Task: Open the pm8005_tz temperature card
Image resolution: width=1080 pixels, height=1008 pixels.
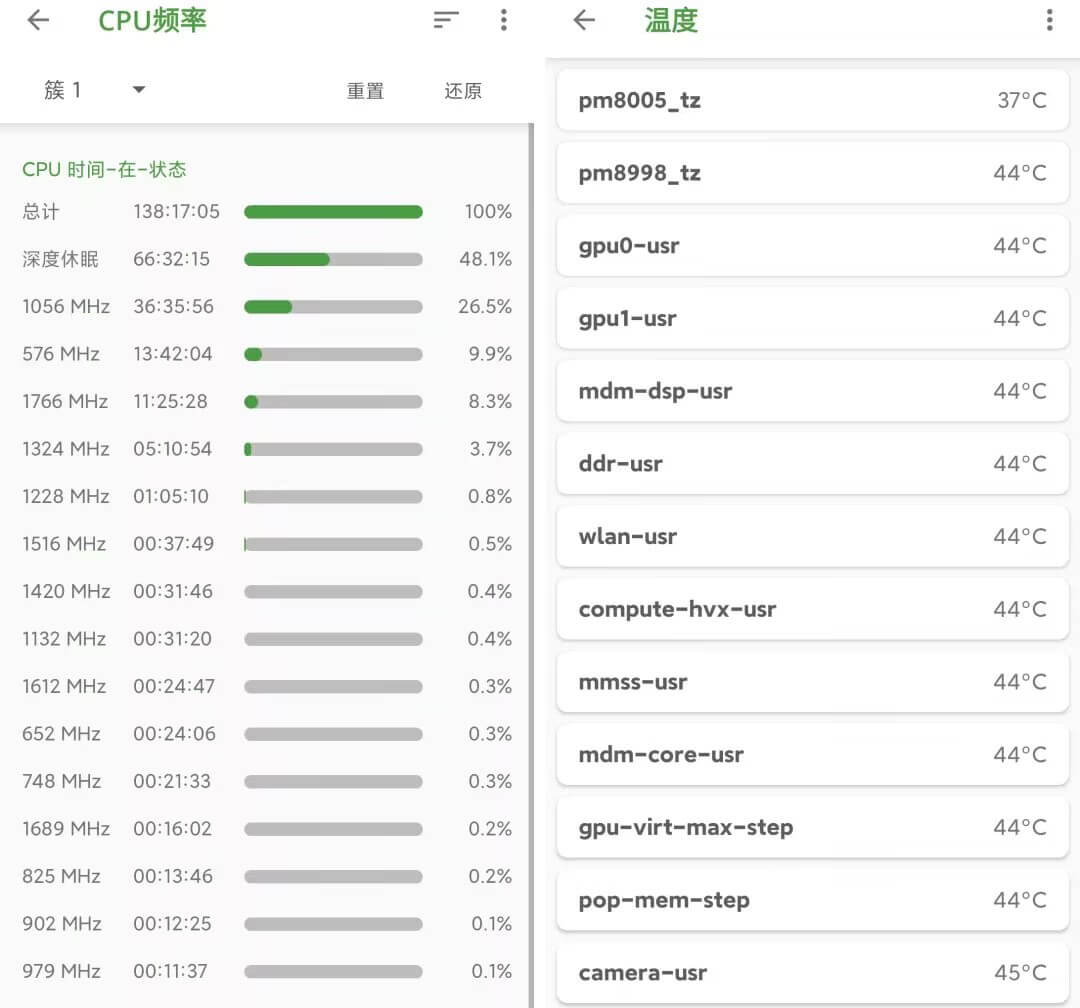Action: pos(812,100)
